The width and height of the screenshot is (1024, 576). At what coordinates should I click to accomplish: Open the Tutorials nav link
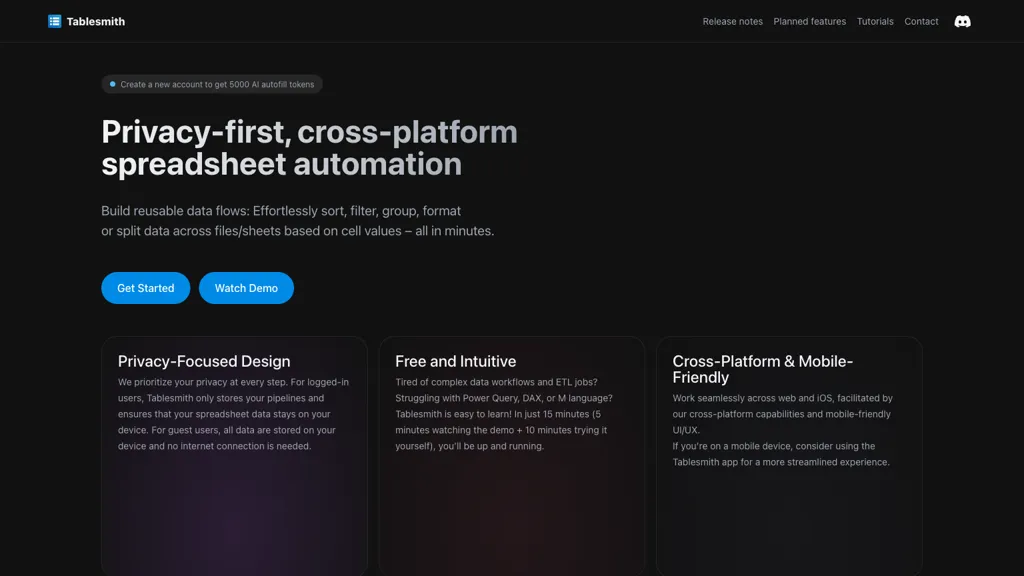coord(874,22)
